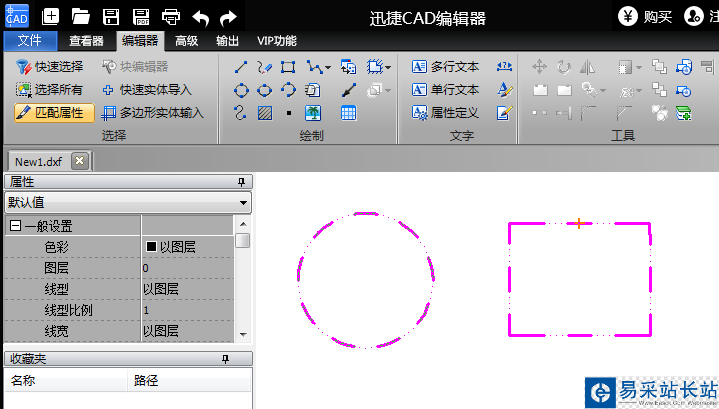
Task: Insert image using the picture icon
Action: [313, 113]
